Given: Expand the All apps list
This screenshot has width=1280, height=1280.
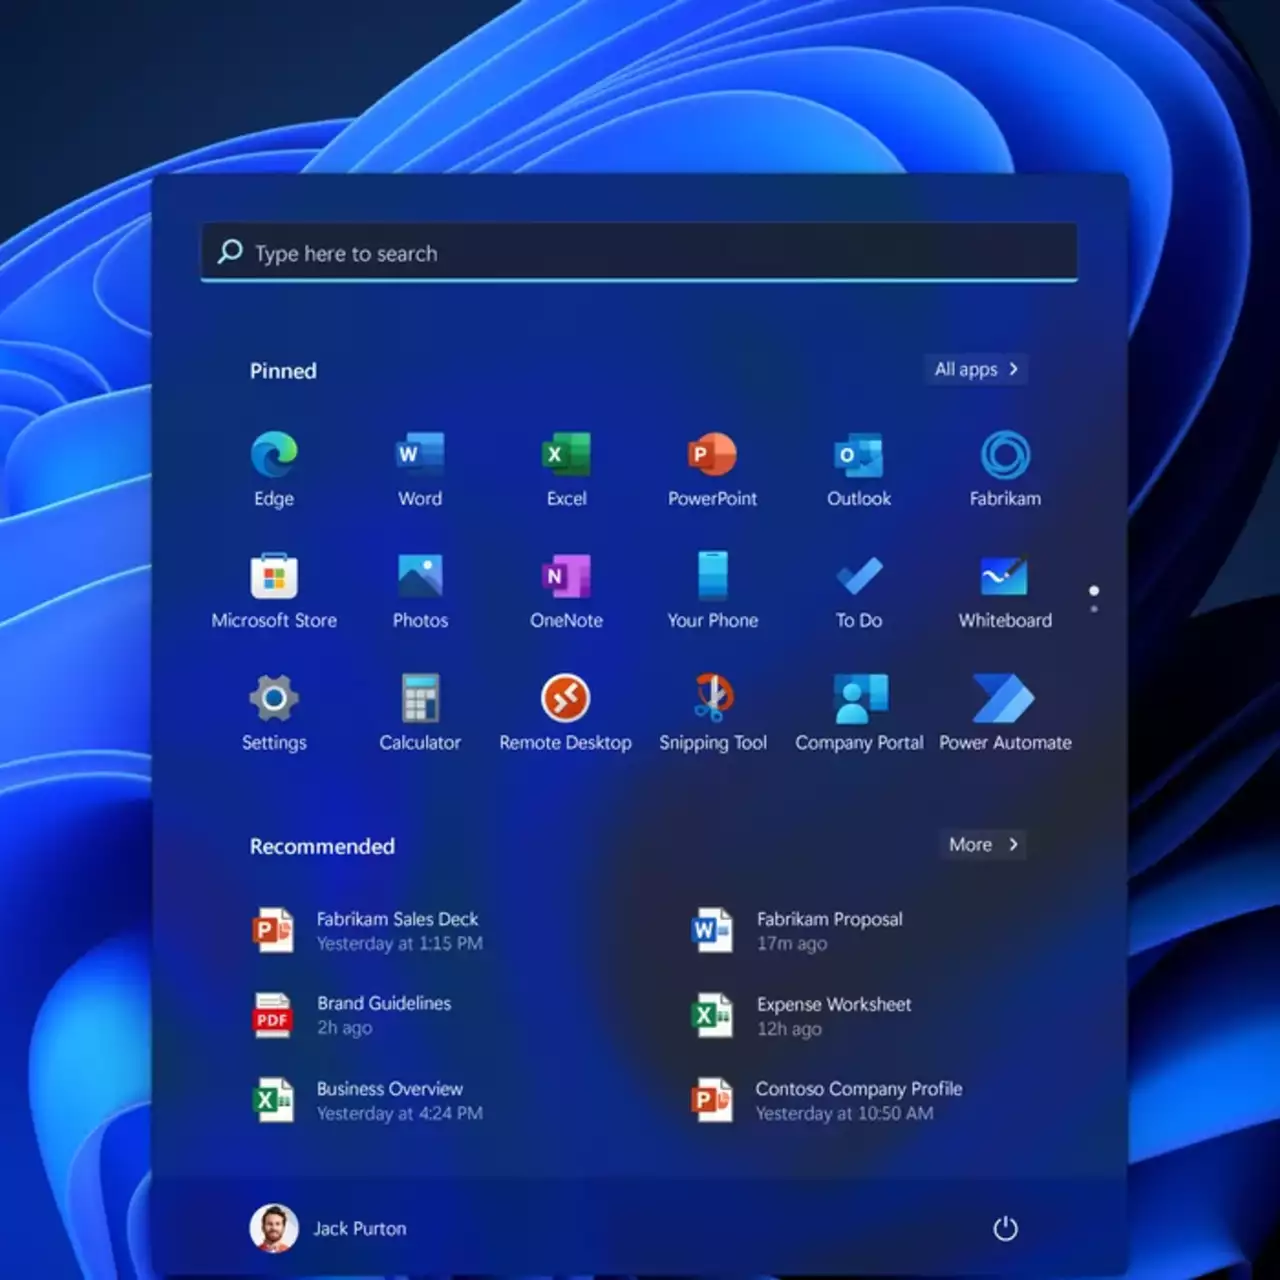Looking at the screenshot, I should [x=976, y=369].
